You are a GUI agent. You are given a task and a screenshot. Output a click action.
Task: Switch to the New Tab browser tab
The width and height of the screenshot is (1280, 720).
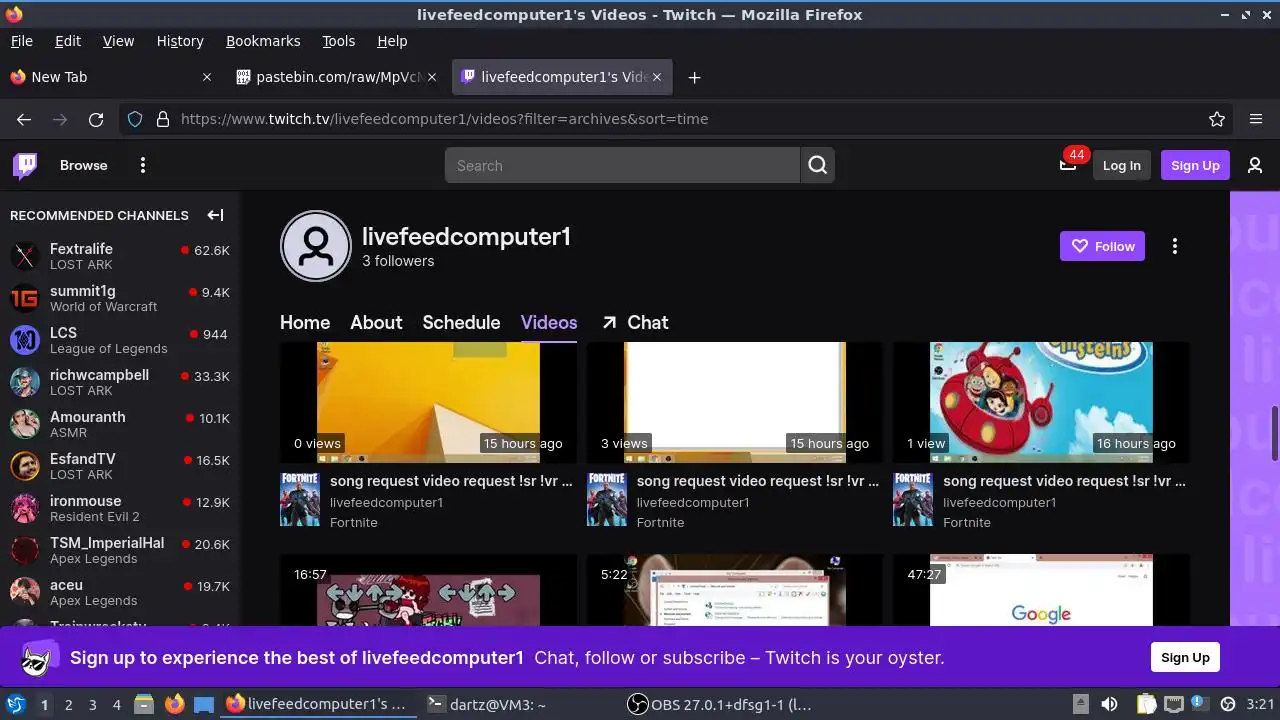(x=110, y=77)
